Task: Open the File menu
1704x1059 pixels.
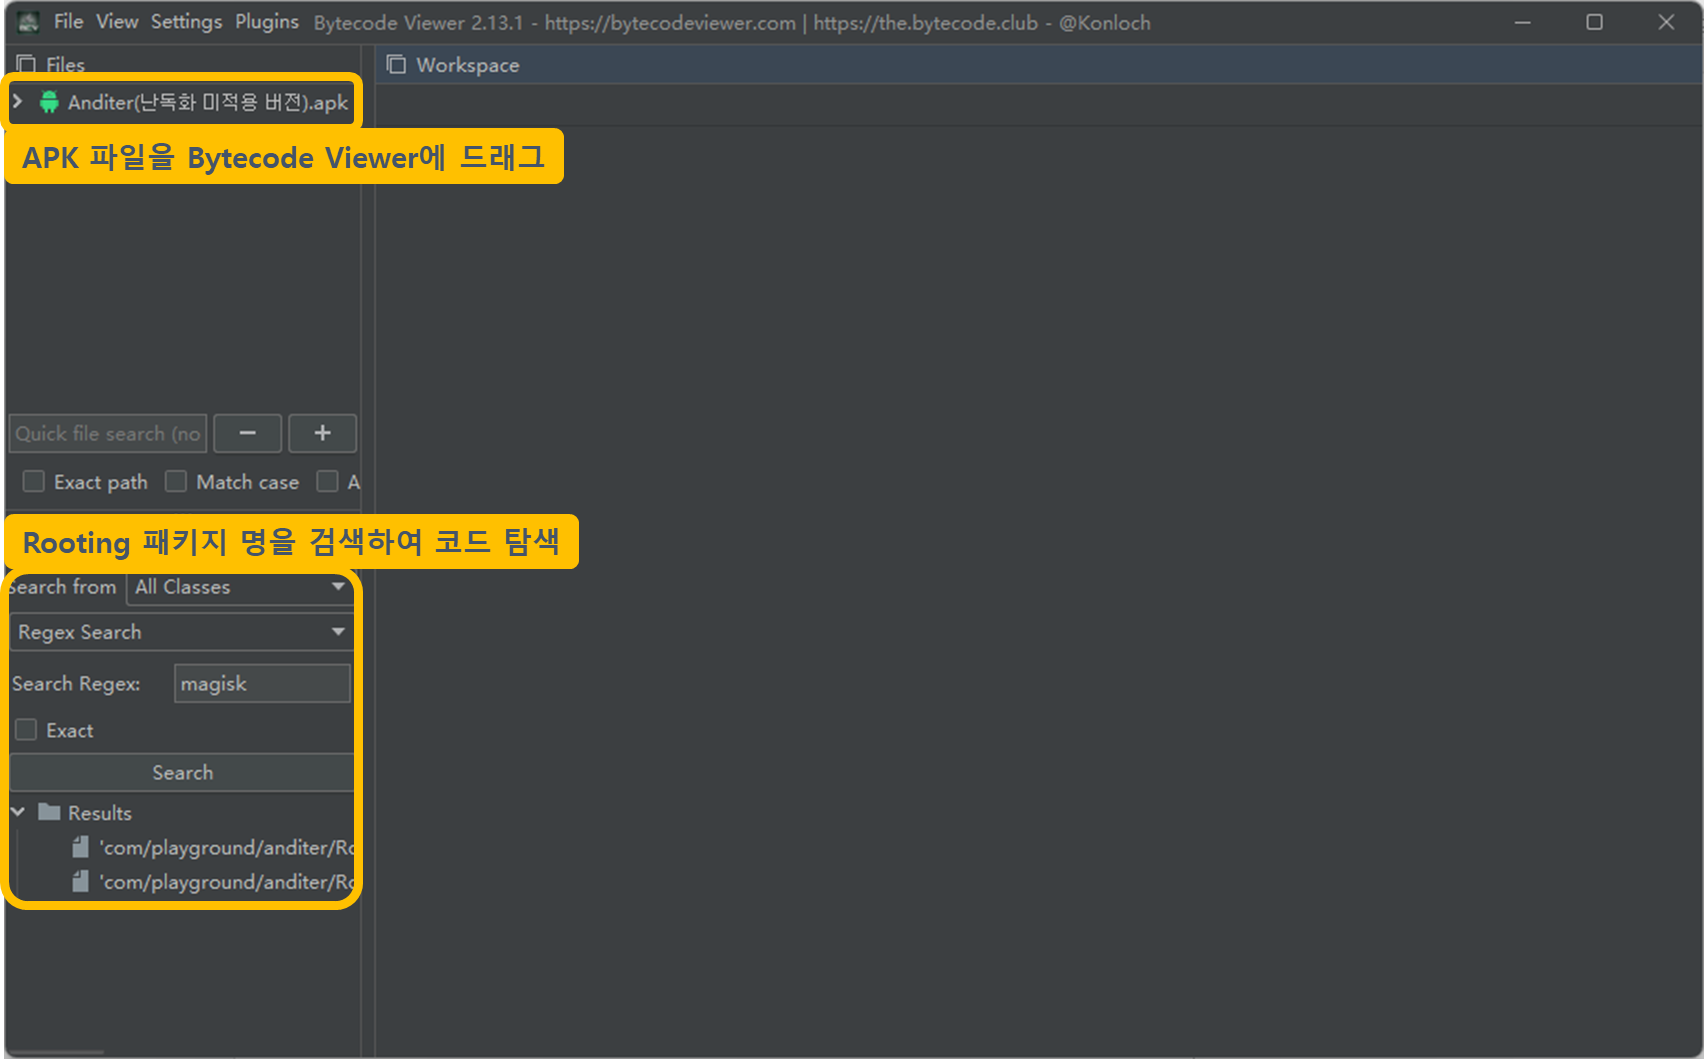Action: (68, 21)
